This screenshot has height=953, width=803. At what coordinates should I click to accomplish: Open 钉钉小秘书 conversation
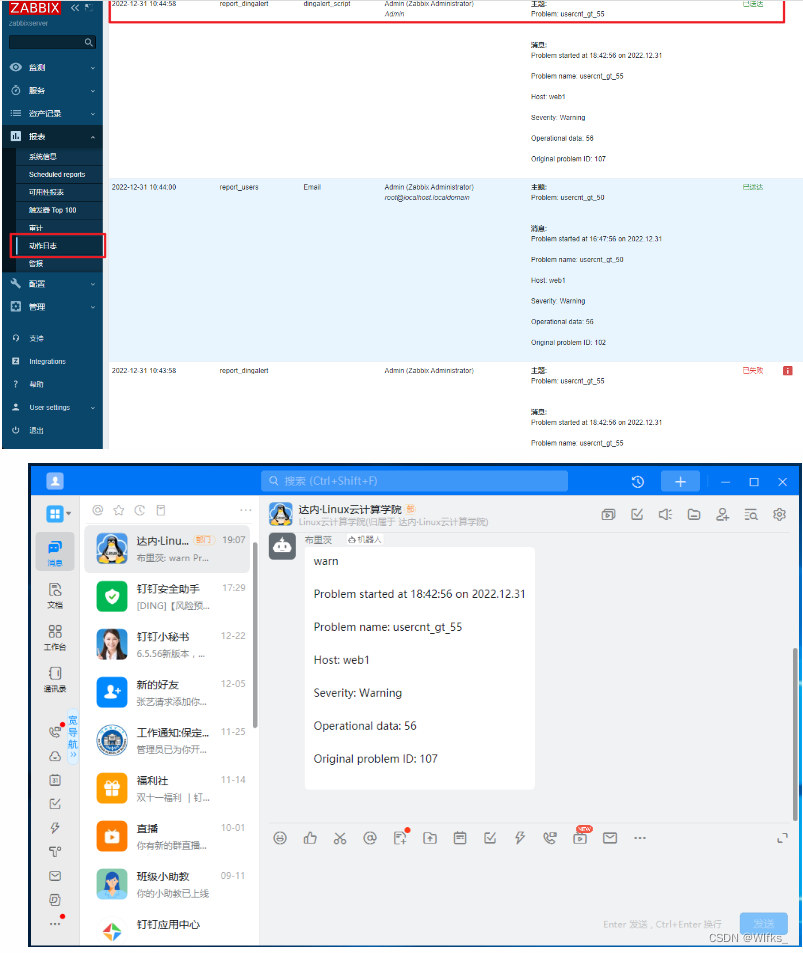click(x=167, y=645)
